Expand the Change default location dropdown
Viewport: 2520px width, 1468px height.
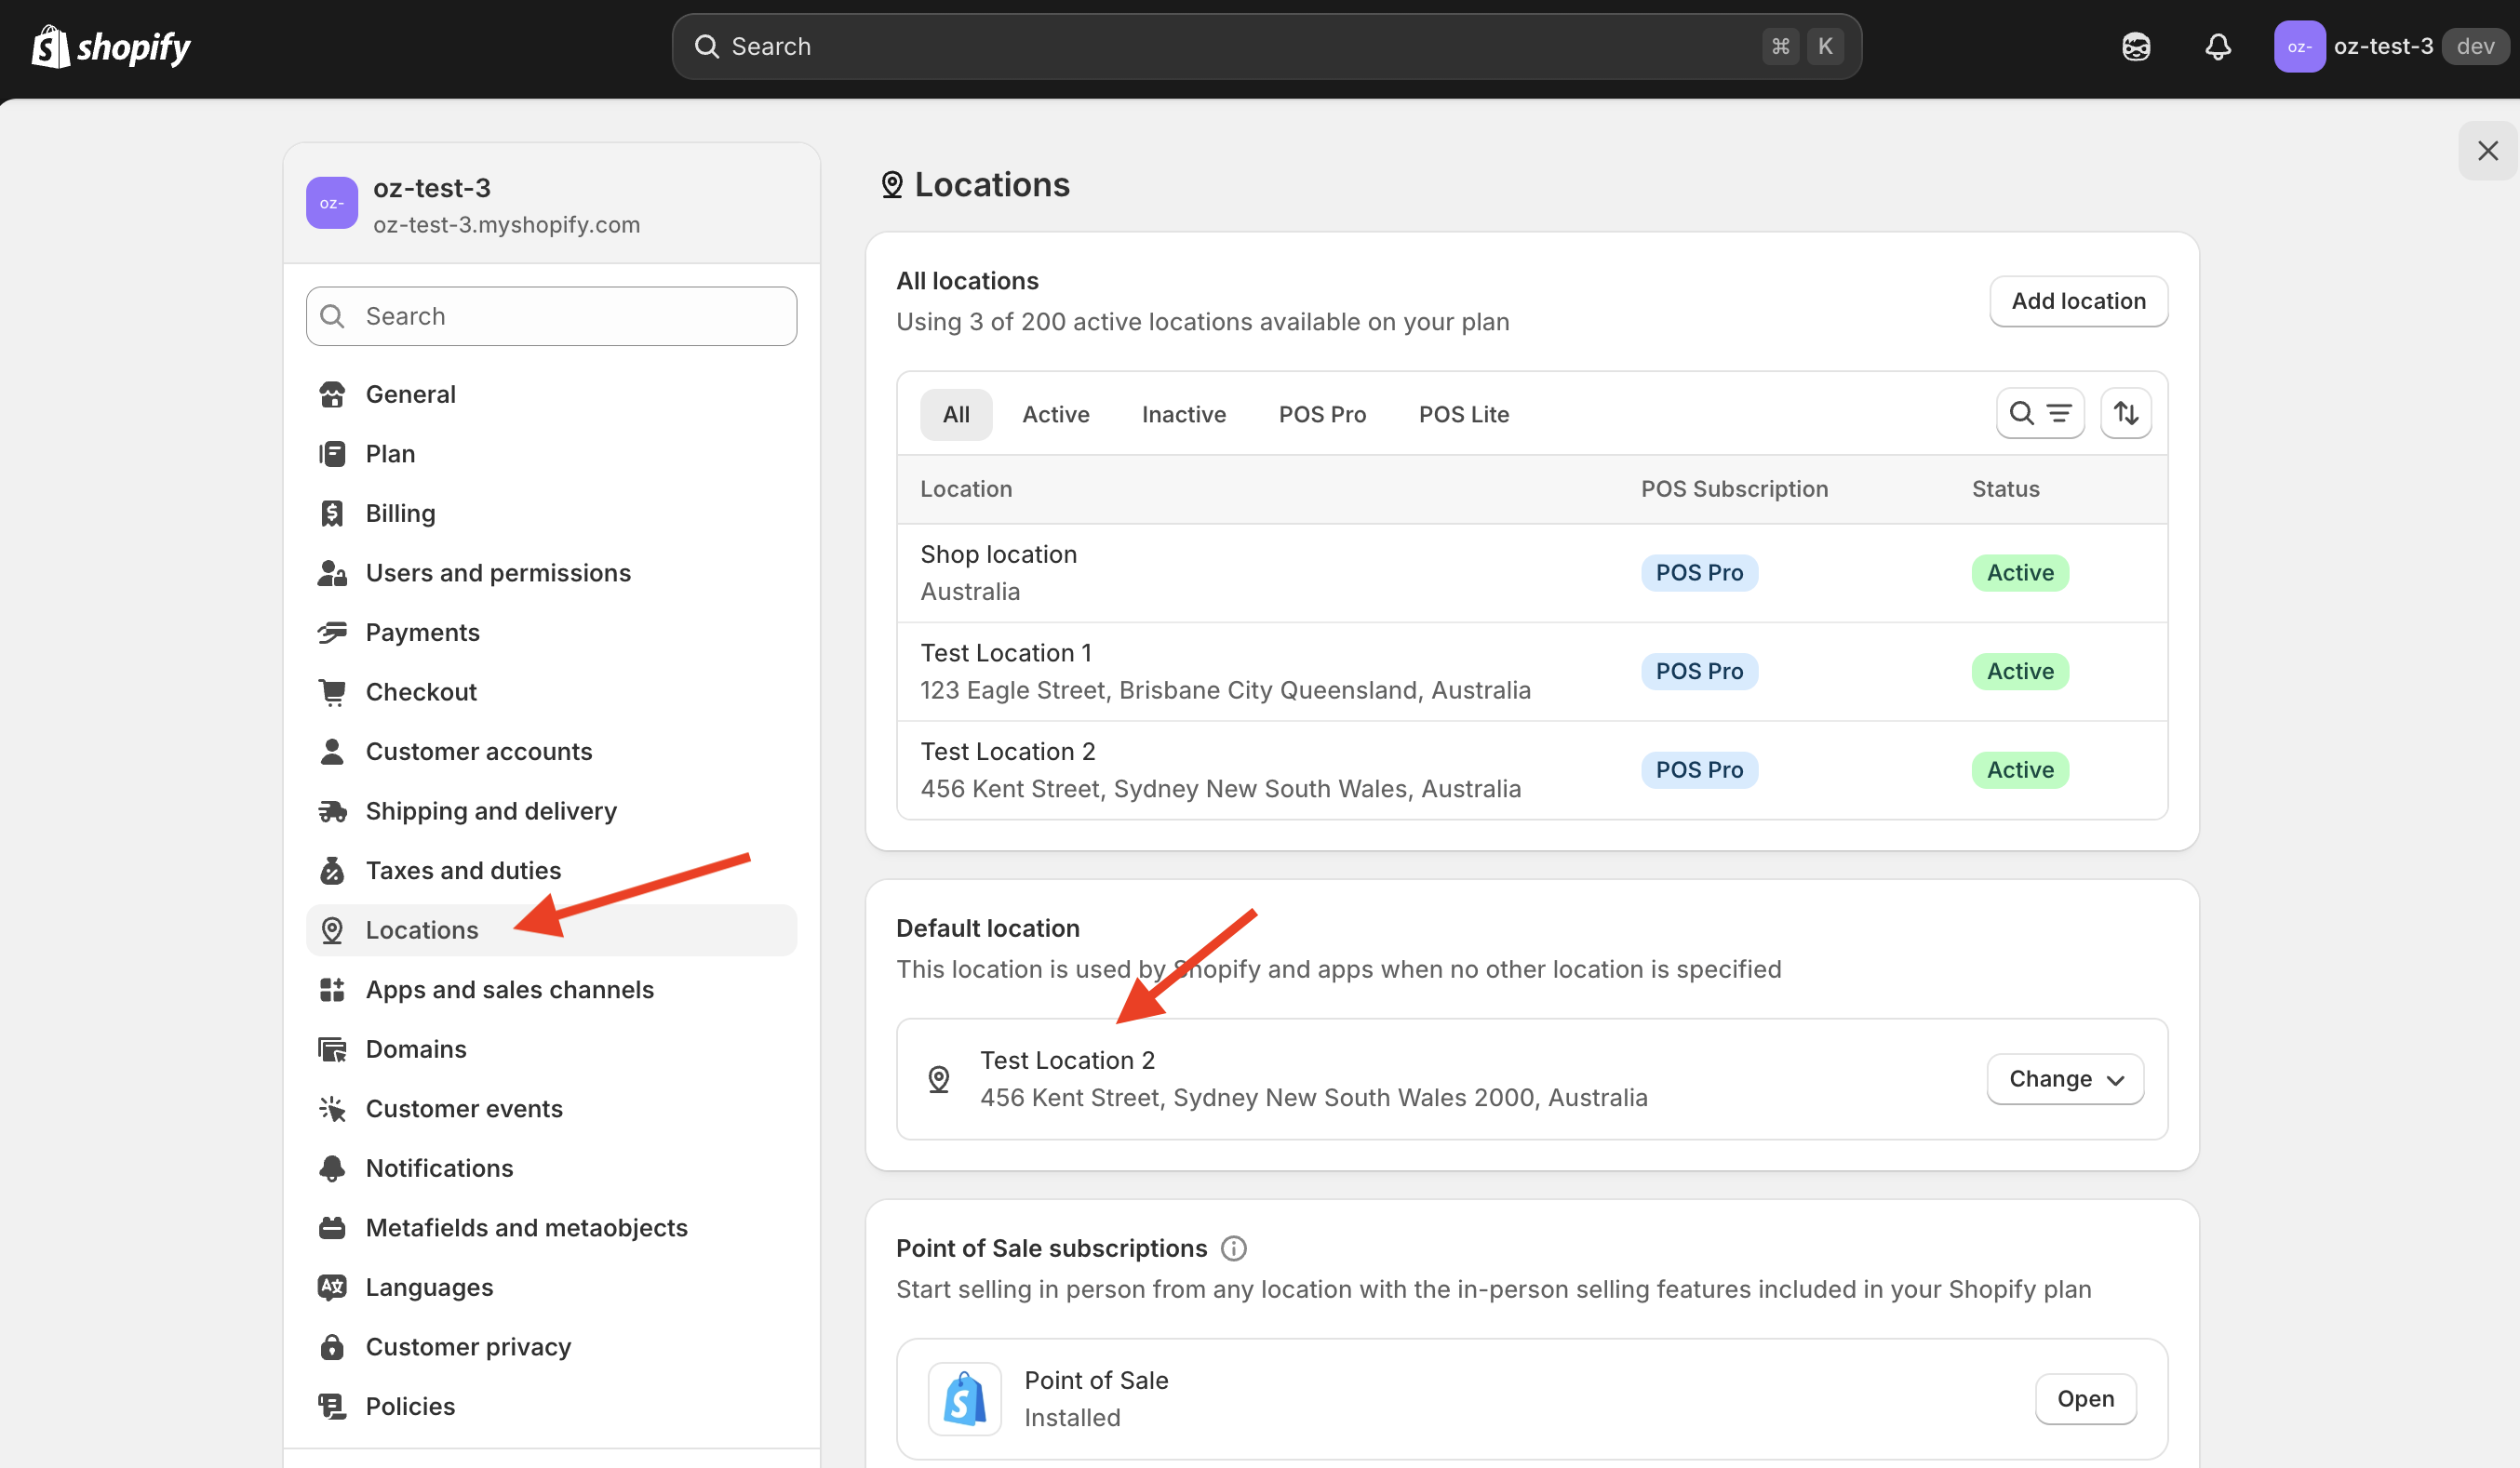click(x=2064, y=1079)
